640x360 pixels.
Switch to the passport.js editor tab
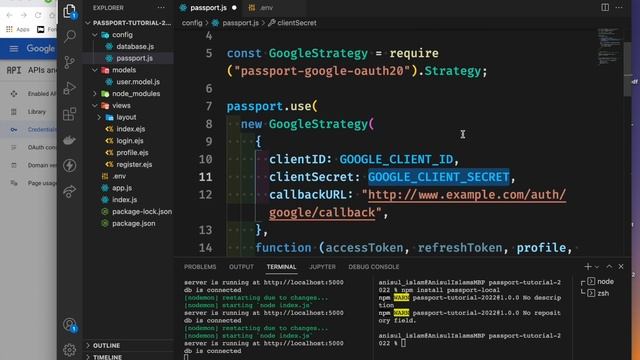tap(209, 8)
